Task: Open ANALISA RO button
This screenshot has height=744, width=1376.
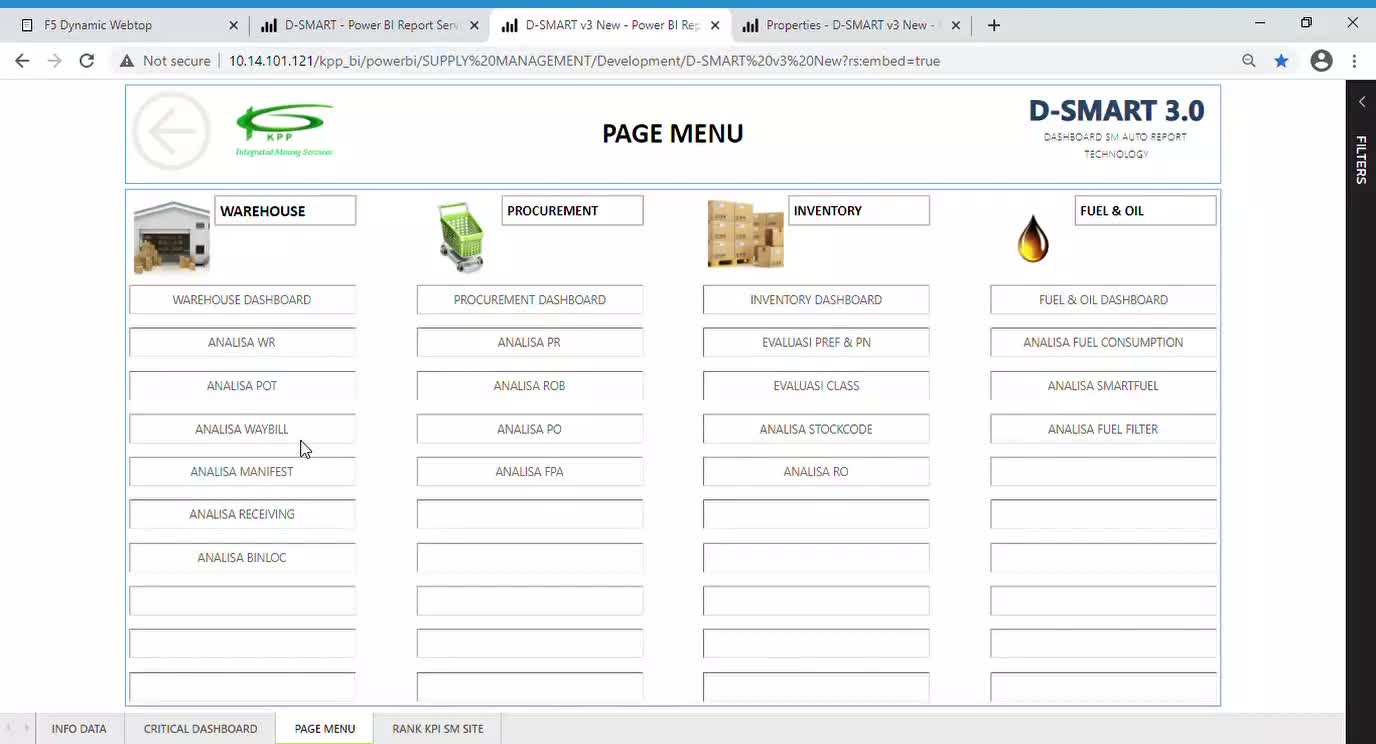Action: click(x=816, y=472)
